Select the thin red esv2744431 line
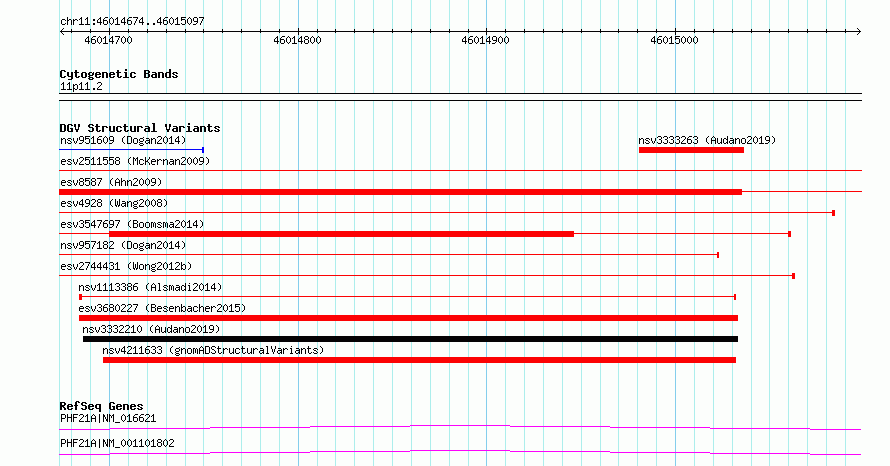 pos(427,276)
